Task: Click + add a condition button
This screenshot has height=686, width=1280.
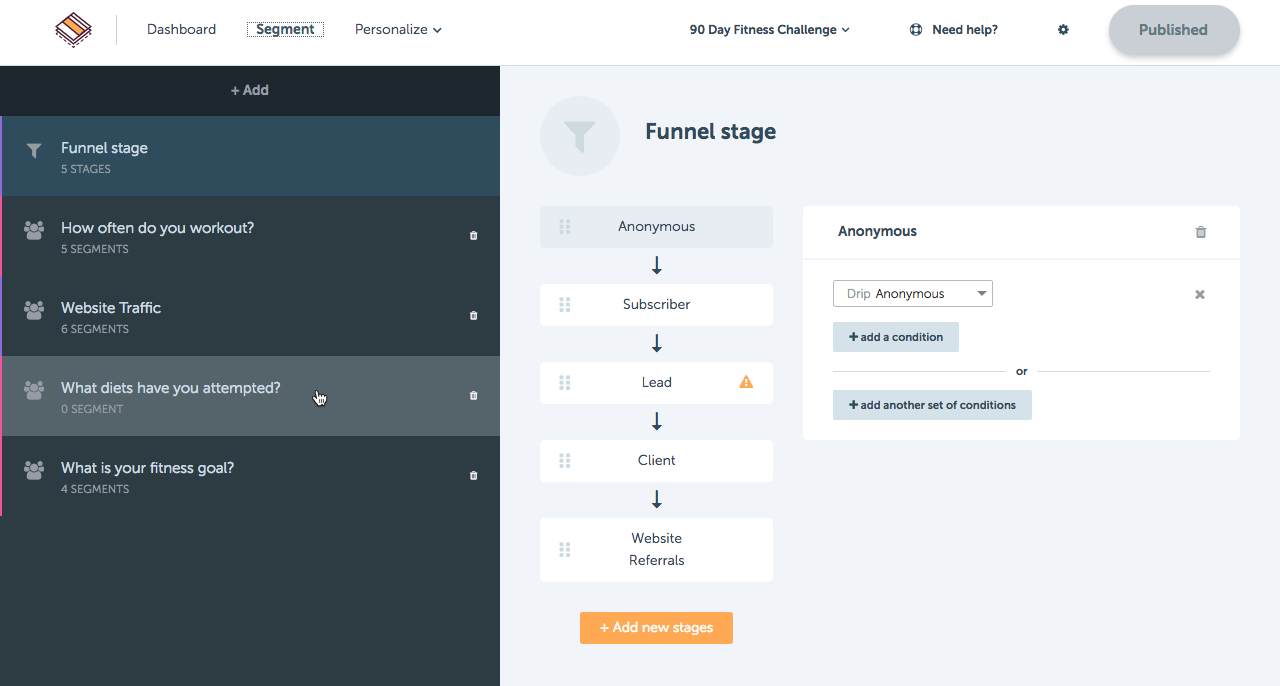Action: (896, 337)
